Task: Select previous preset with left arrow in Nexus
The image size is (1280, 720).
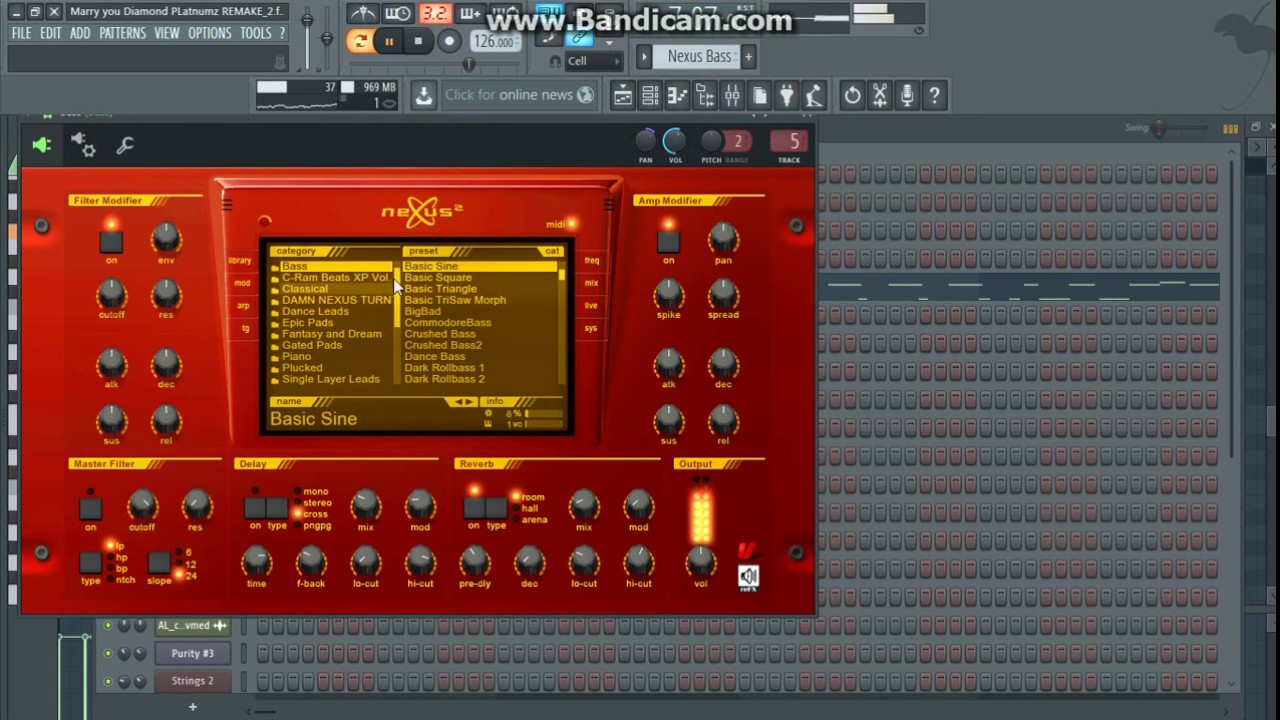Action: coord(459,401)
